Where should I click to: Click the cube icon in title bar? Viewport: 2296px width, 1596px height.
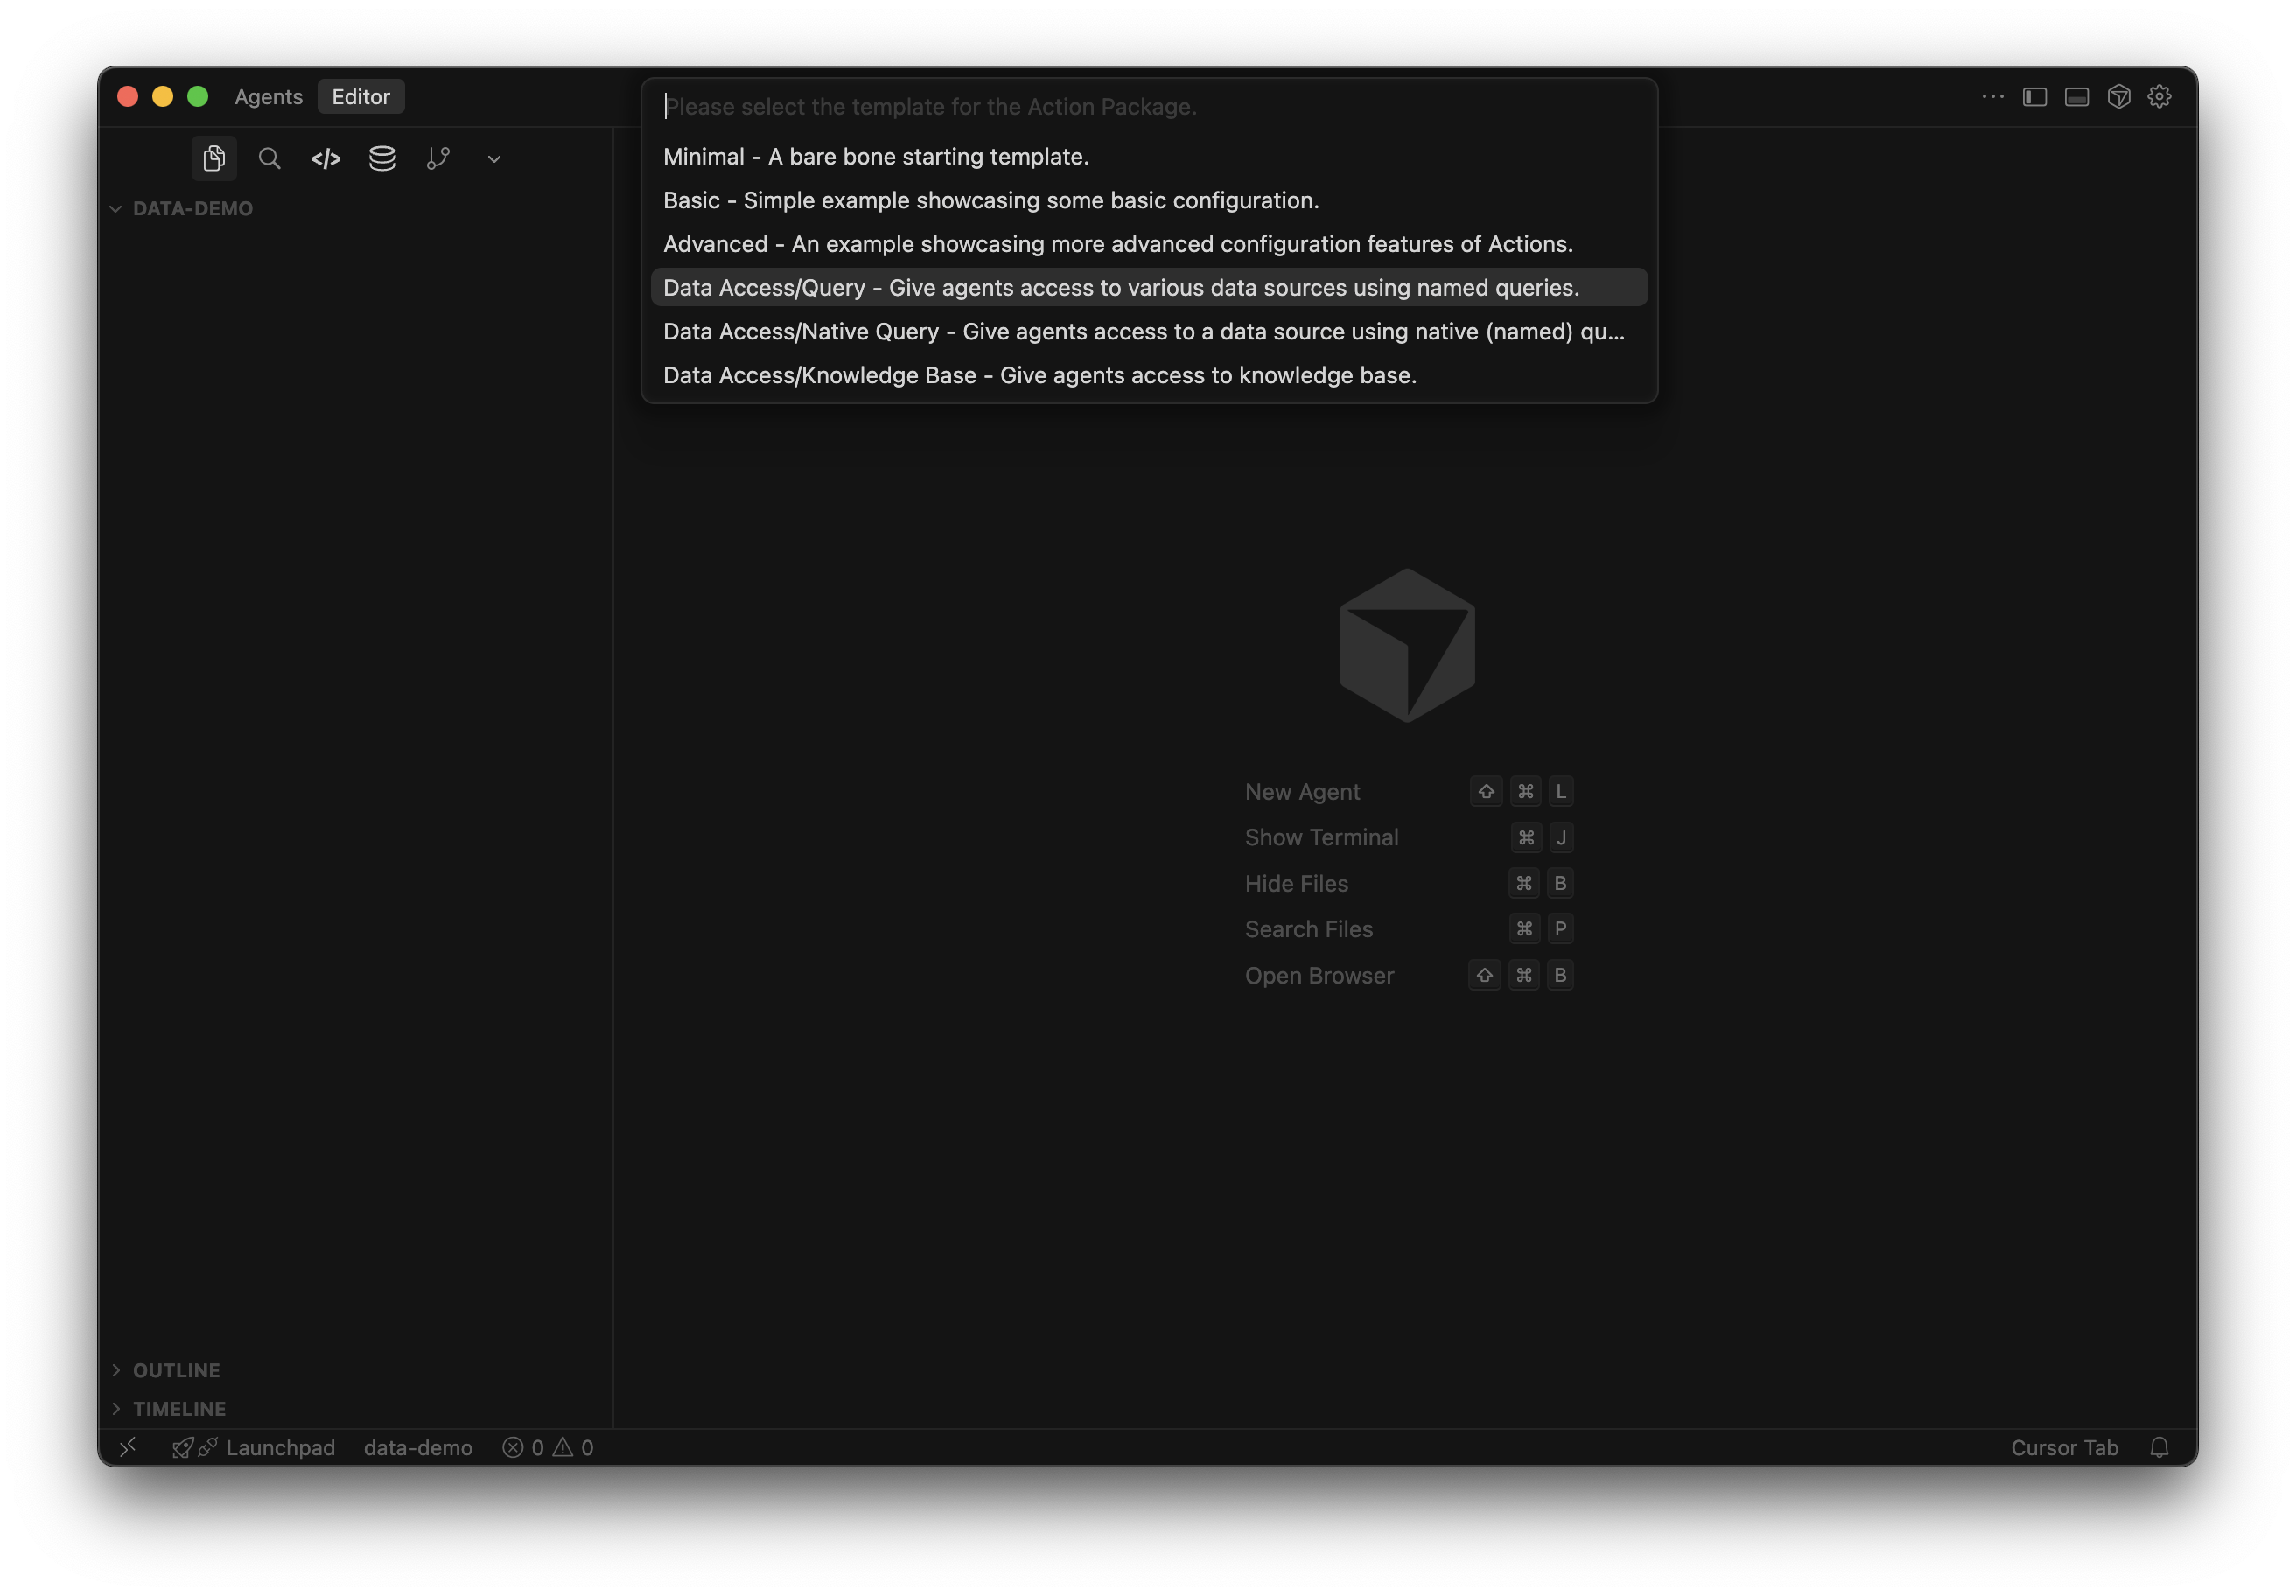coord(2118,97)
